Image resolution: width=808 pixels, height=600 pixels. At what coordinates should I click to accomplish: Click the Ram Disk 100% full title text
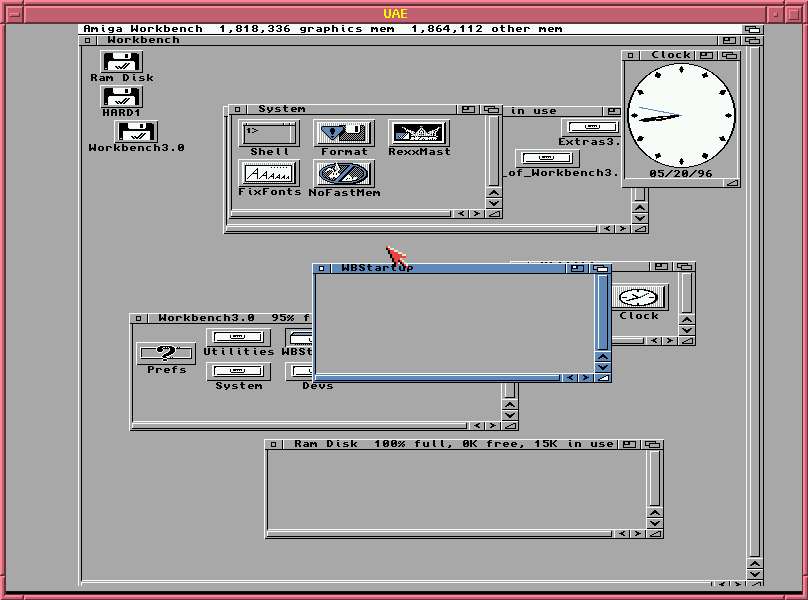tap(453, 444)
